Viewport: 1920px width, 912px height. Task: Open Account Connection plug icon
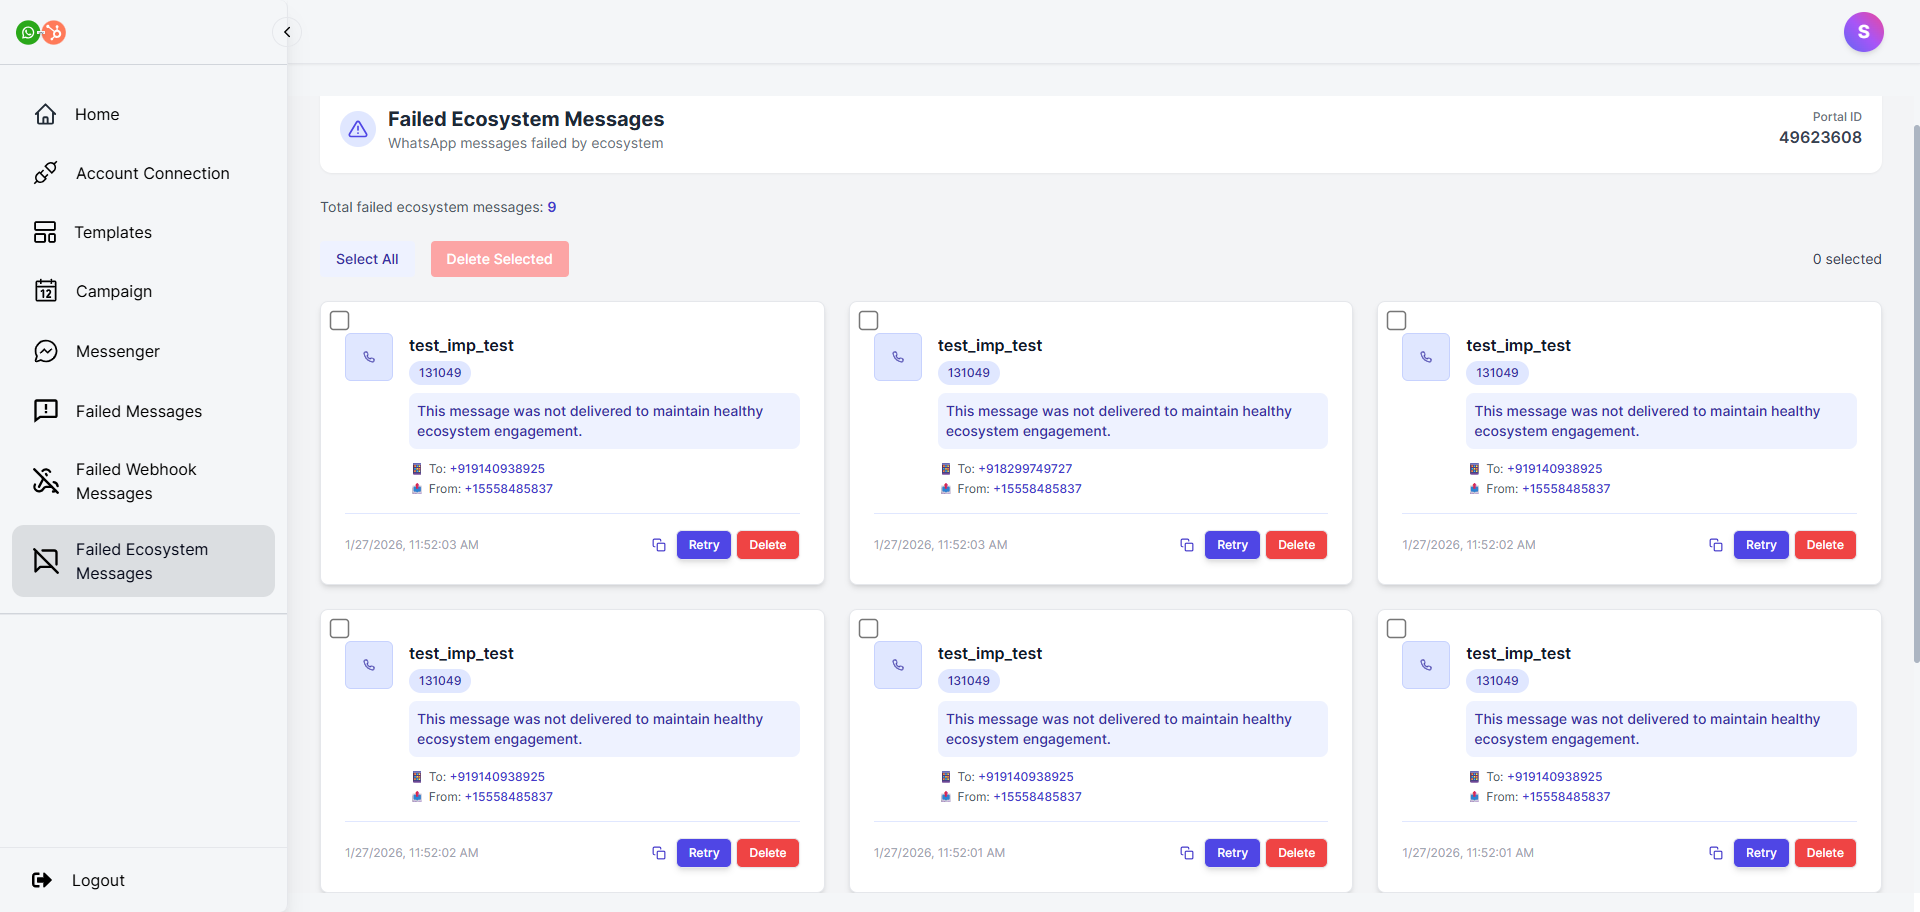pos(45,173)
